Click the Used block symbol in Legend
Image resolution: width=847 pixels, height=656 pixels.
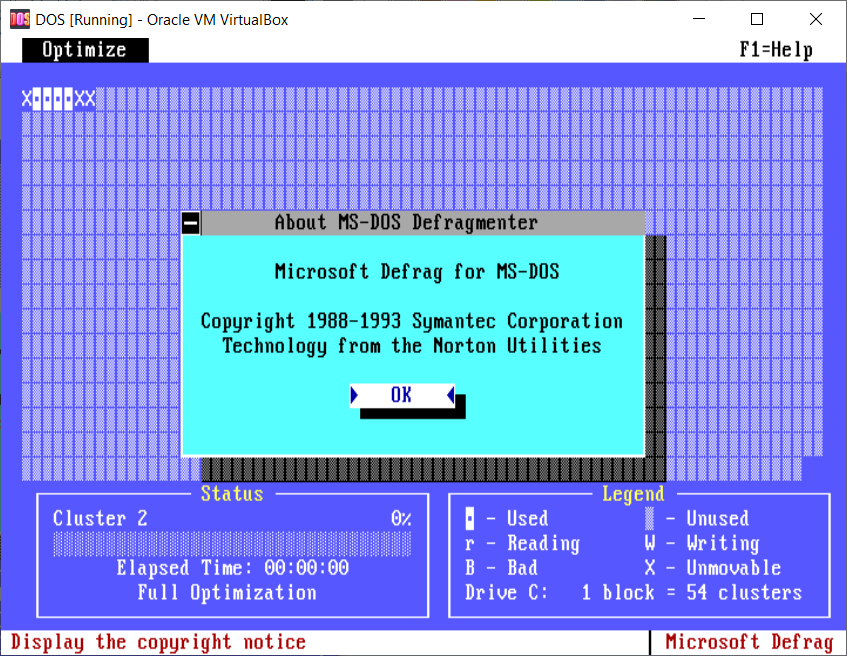click(470, 518)
